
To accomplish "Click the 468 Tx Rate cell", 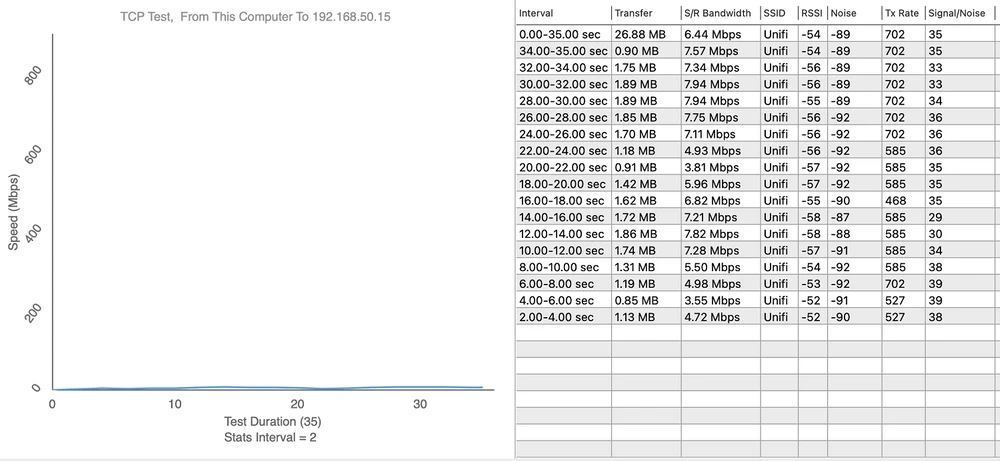I will pyautogui.click(x=893, y=200).
